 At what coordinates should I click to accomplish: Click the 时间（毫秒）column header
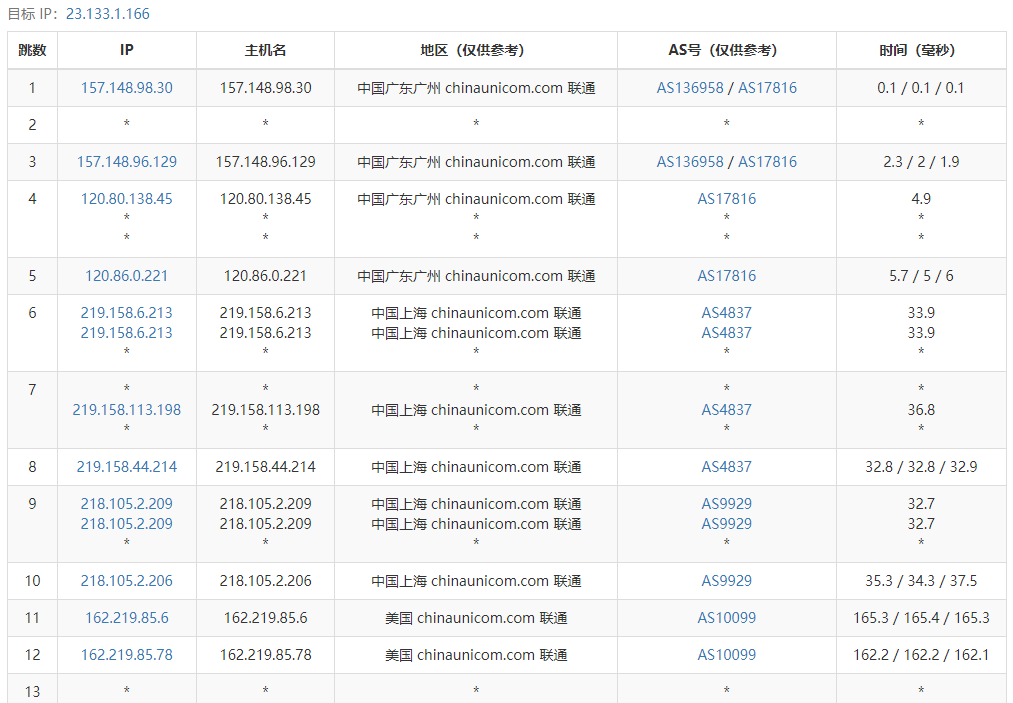tap(921, 50)
